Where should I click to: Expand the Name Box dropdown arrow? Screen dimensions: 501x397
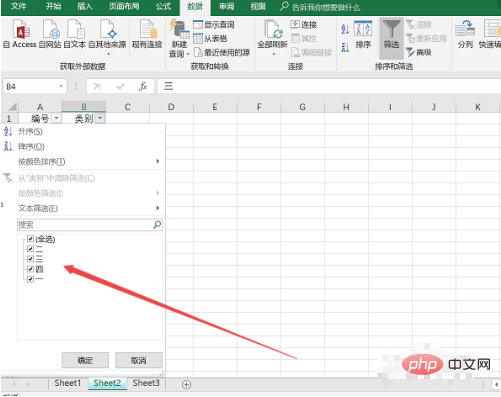[61, 86]
